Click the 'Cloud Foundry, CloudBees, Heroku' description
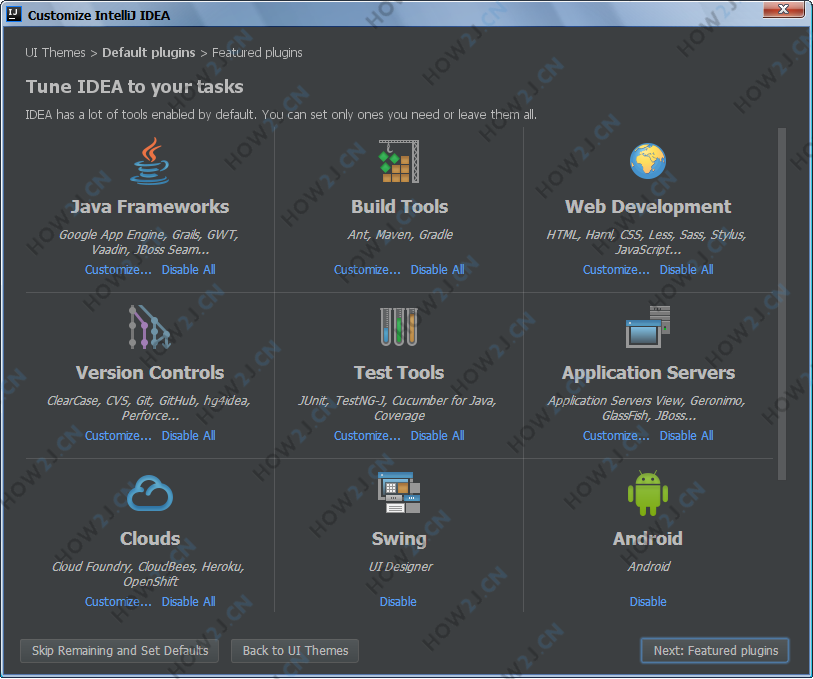813x679 pixels. tap(148, 574)
